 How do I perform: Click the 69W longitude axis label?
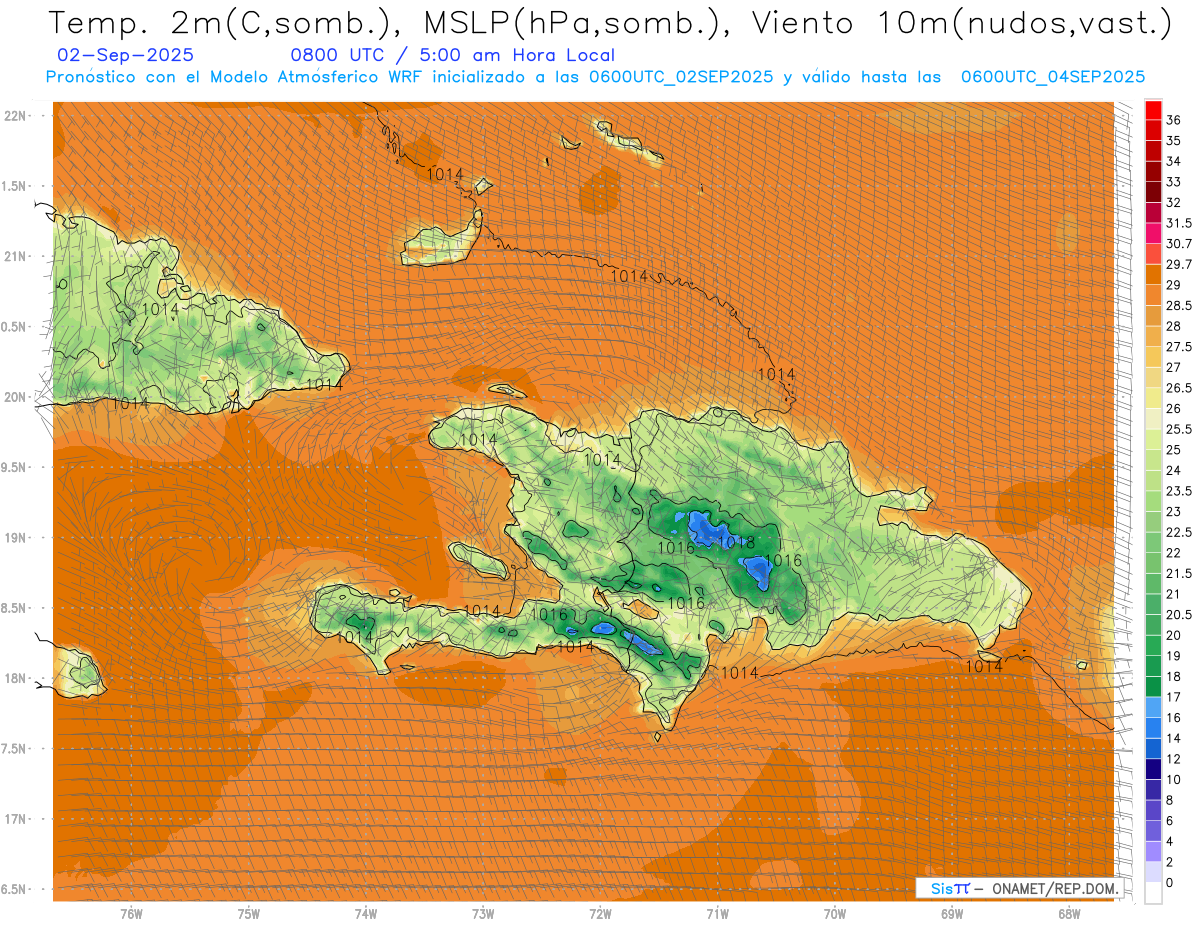(952, 914)
